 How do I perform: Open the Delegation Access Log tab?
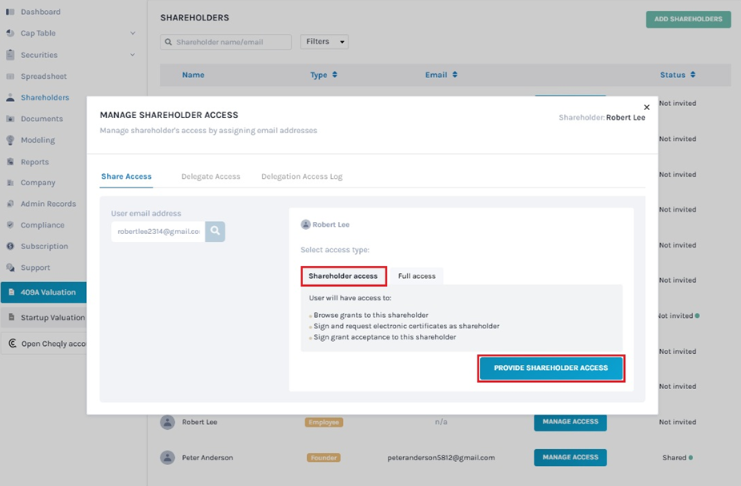301,176
